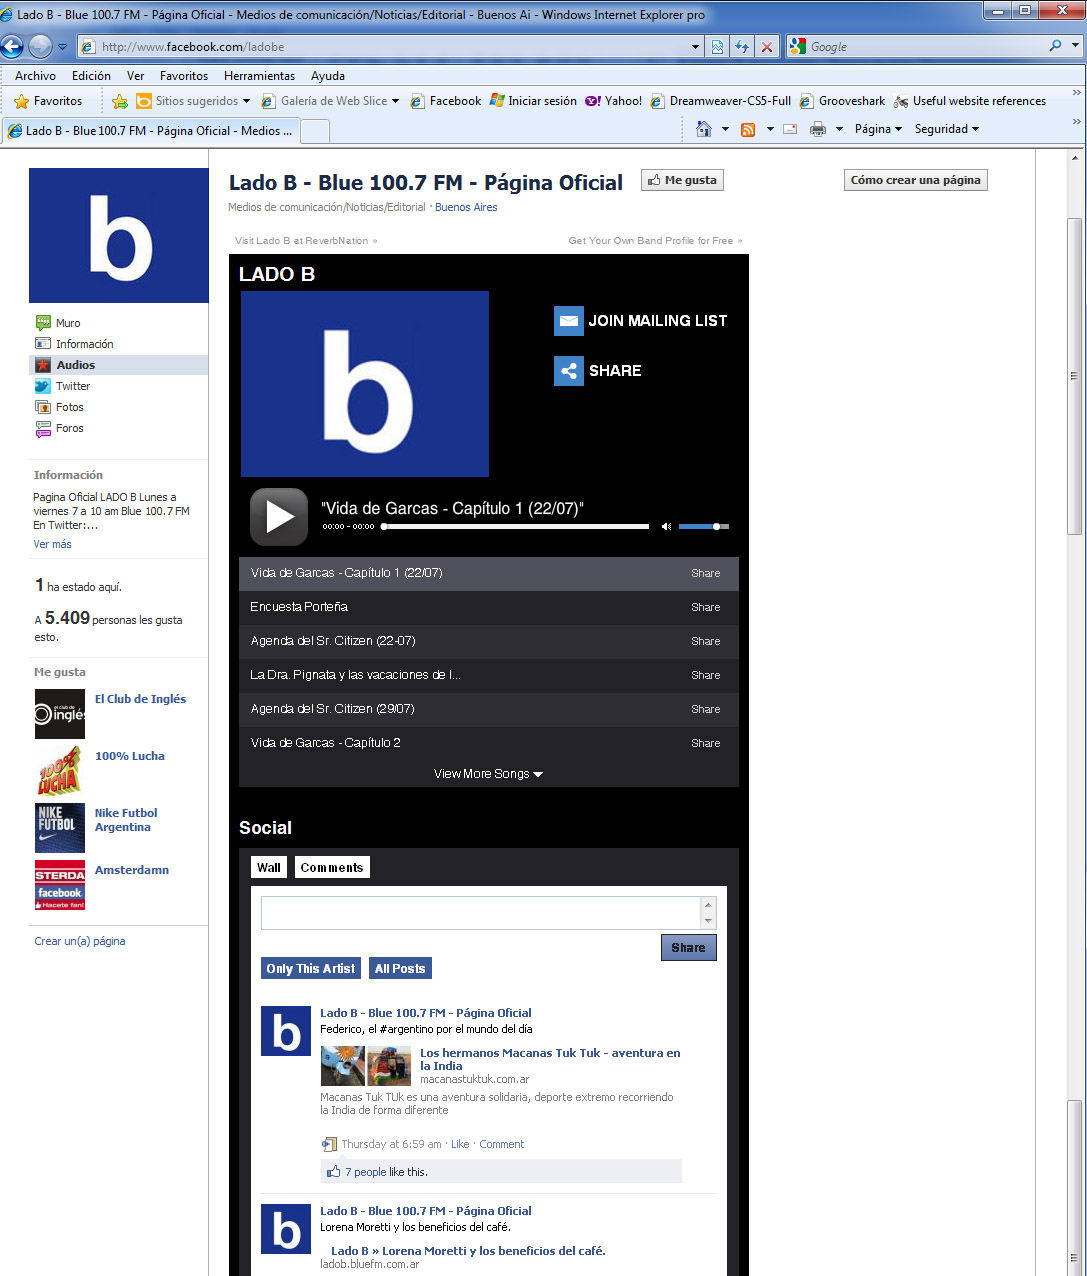
Task: Click the orange RSS feeds icon
Action: [748, 129]
